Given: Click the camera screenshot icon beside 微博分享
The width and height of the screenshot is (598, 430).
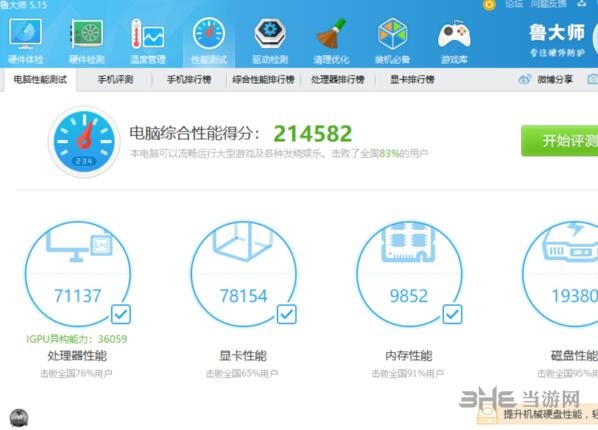Looking at the screenshot, I should tap(593, 79).
